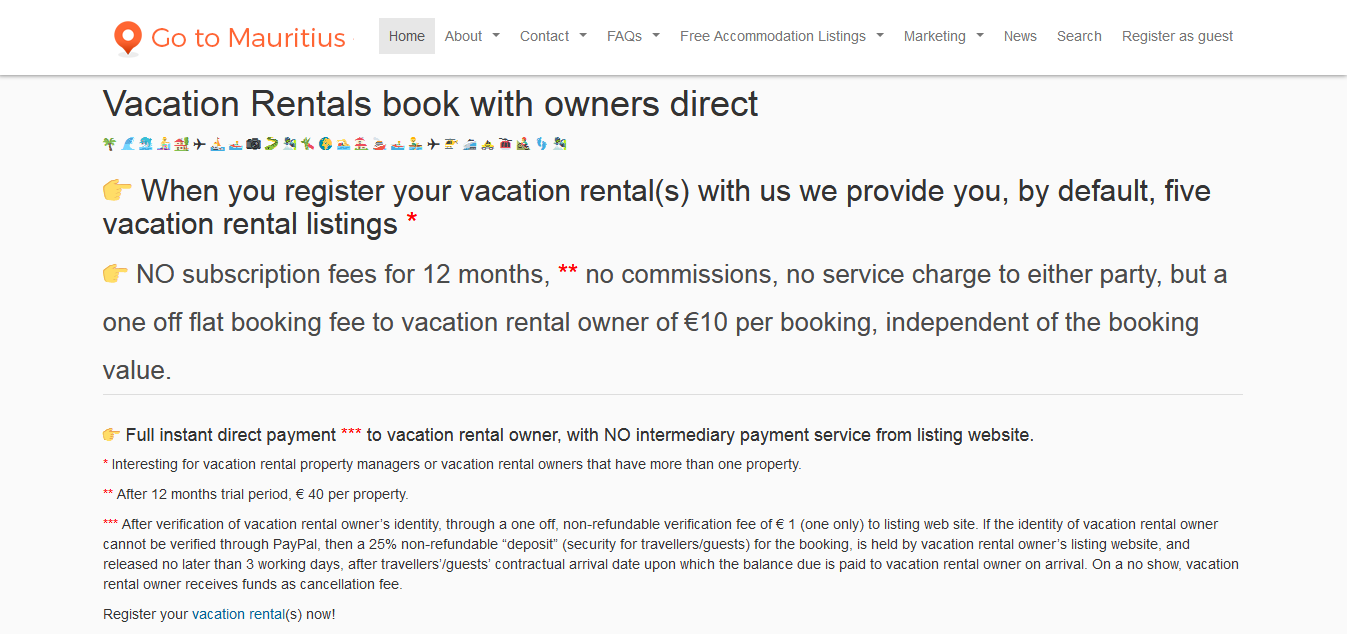Click the globe emoji icon
Image resolution: width=1347 pixels, height=634 pixels.
(325, 144)
